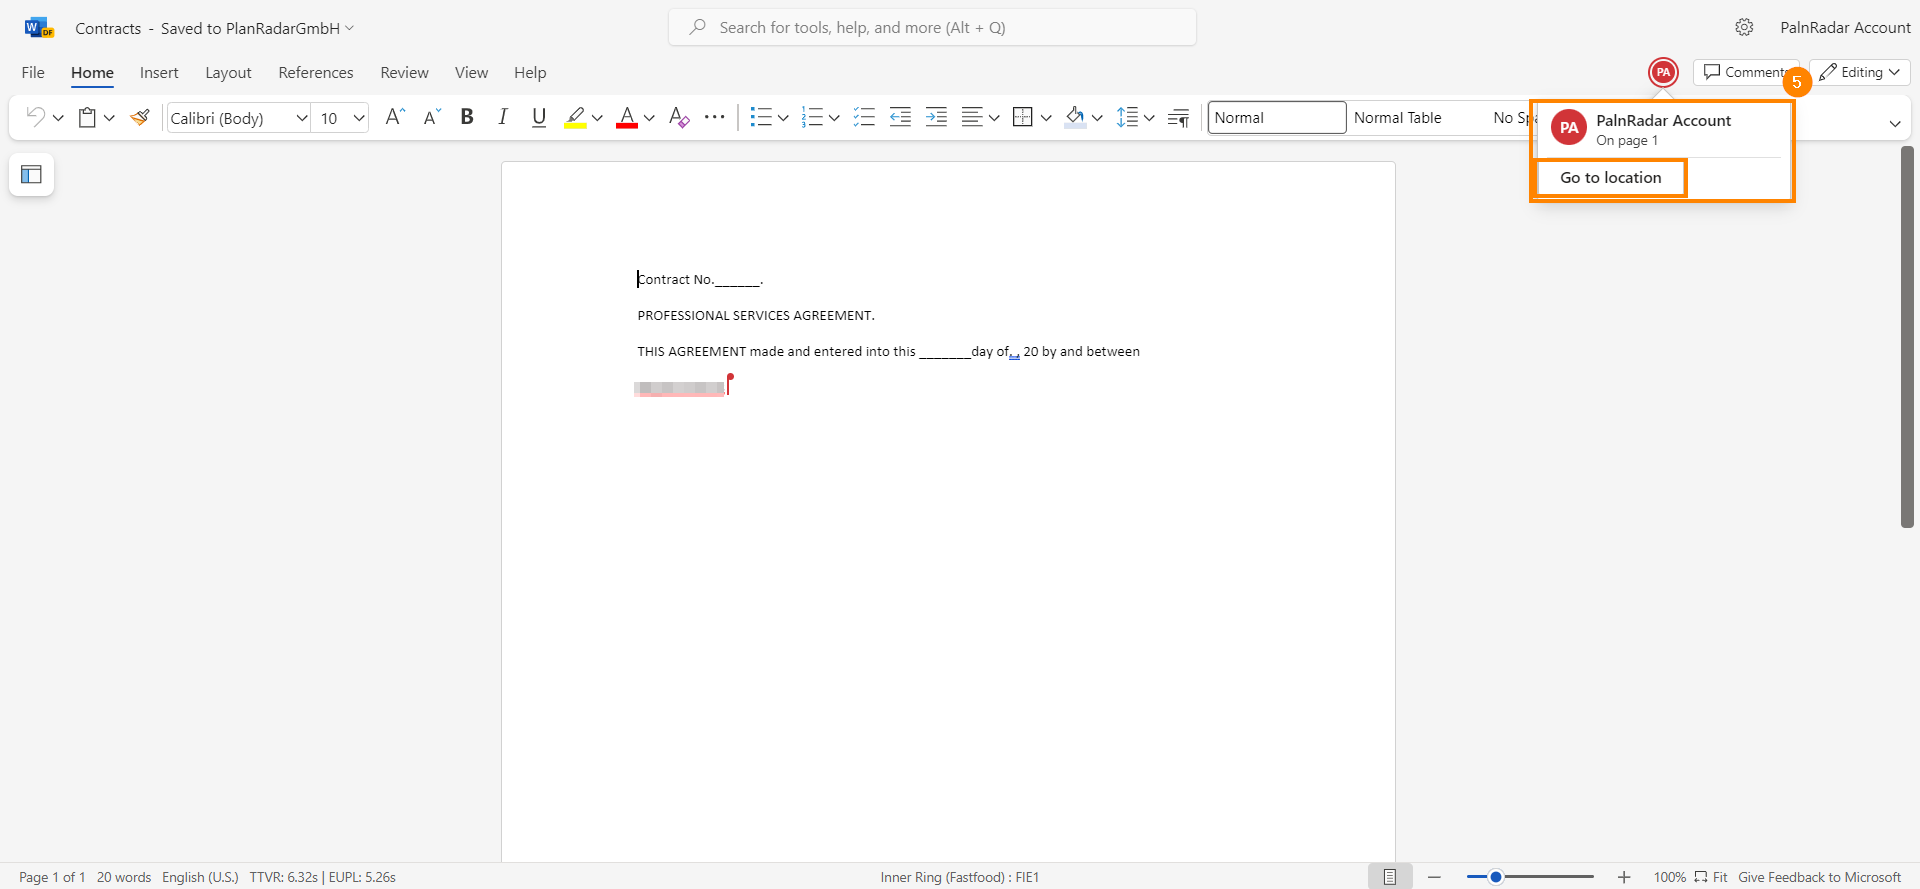The image size is (1920, 889).
Task: Toggle Bold formatting
Action: pos(467,118)
